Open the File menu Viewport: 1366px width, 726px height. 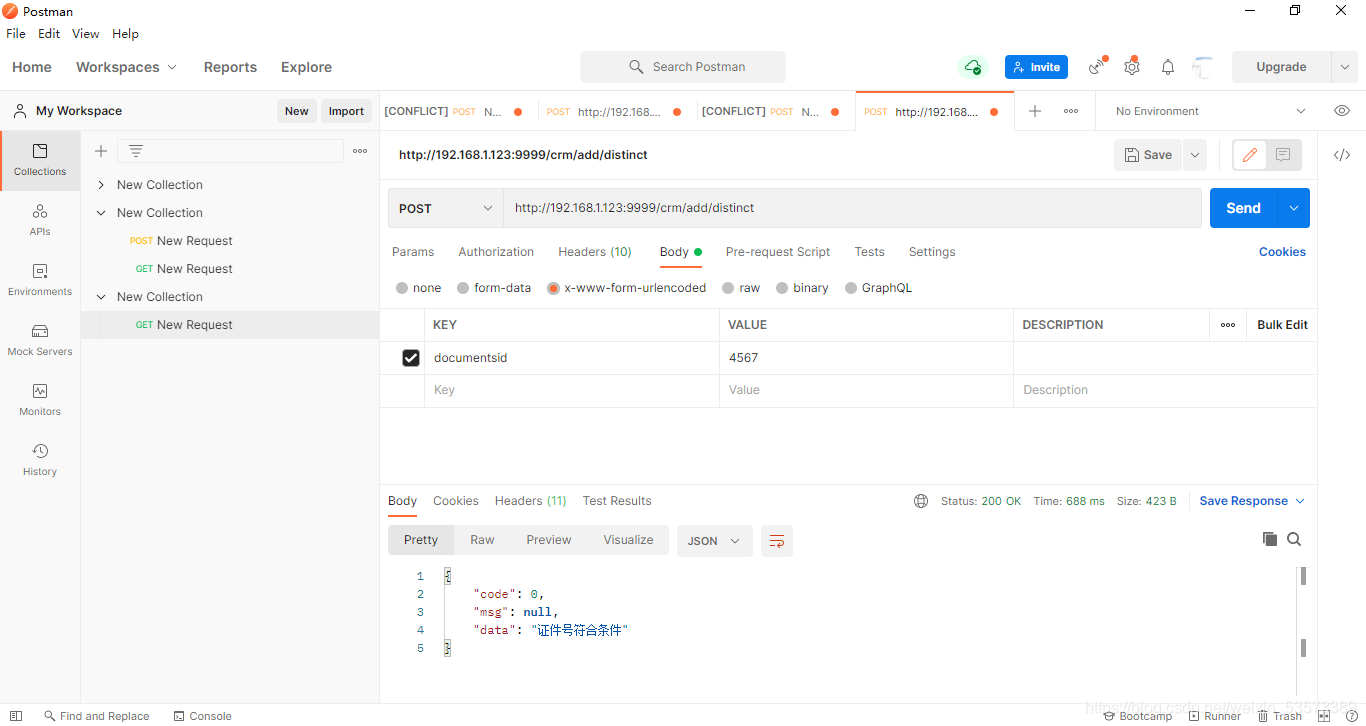click(16, 33)
